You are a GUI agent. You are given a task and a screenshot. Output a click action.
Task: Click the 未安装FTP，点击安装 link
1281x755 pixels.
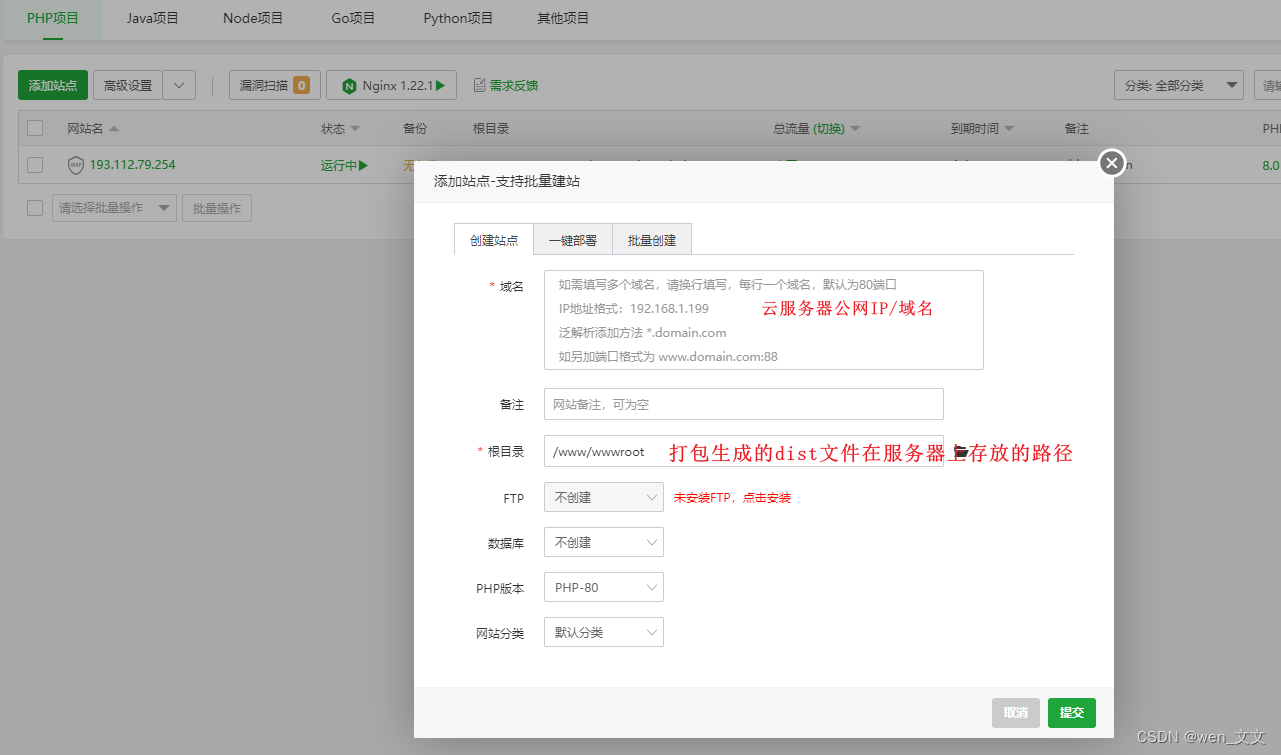[732, 497]
